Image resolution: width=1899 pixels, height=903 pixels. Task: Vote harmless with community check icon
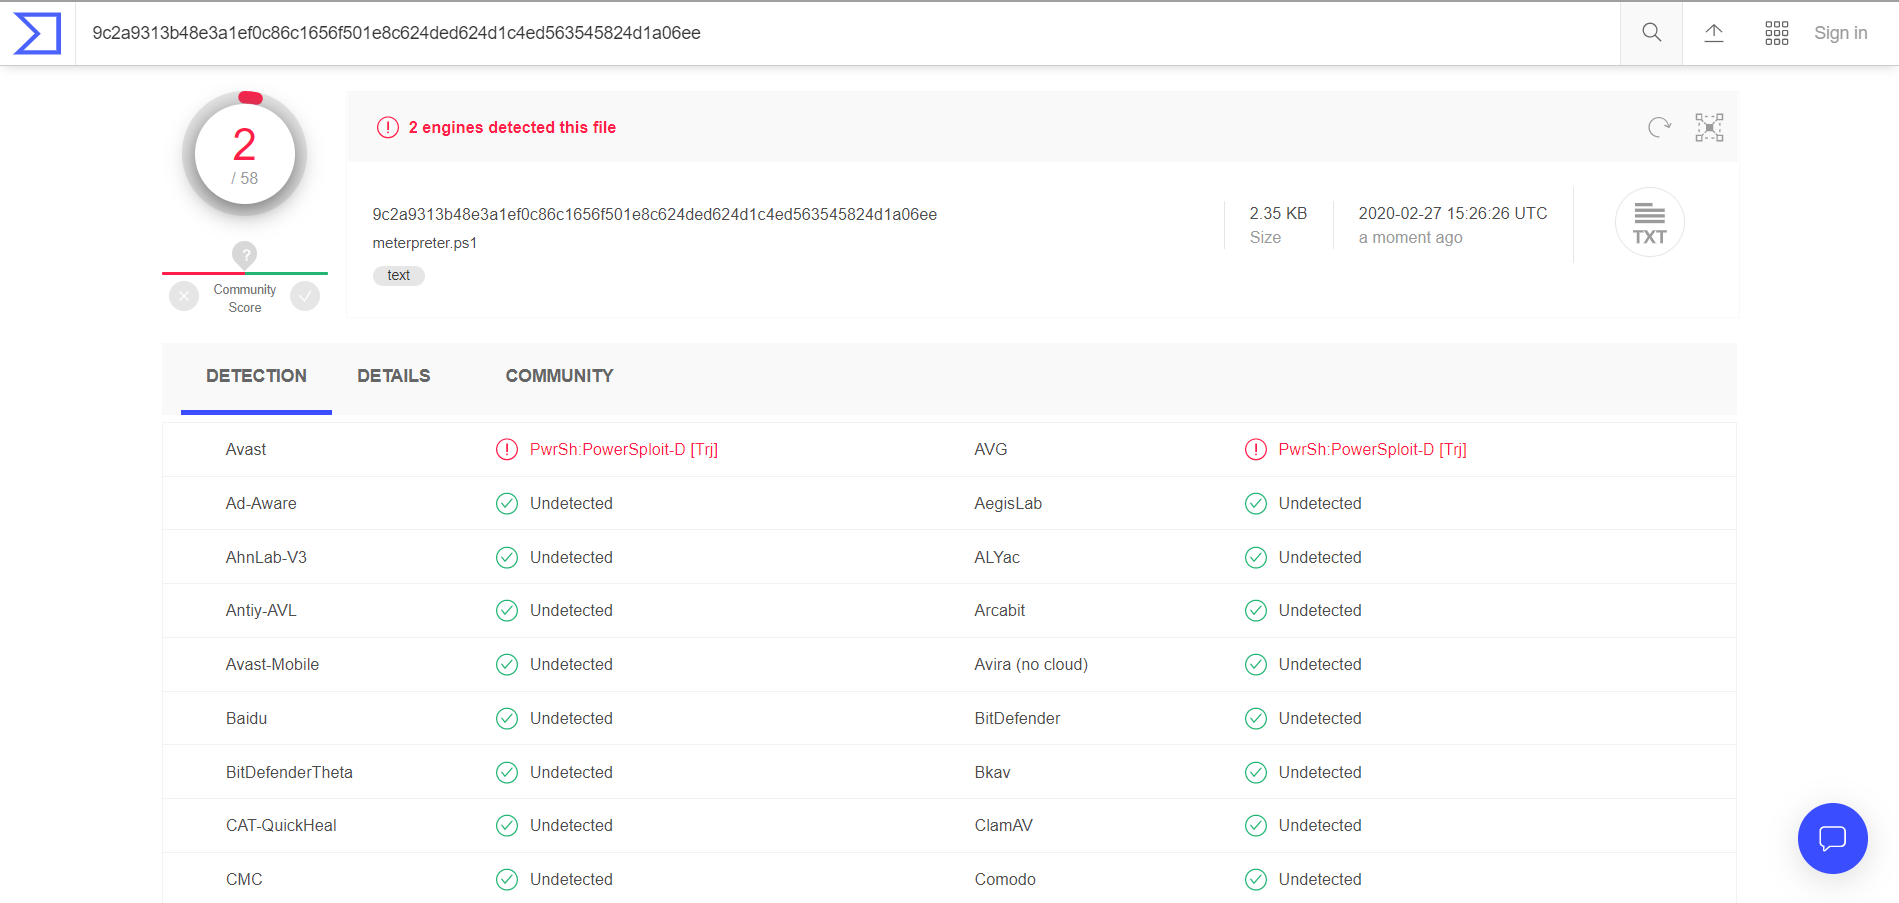point(305,296)
